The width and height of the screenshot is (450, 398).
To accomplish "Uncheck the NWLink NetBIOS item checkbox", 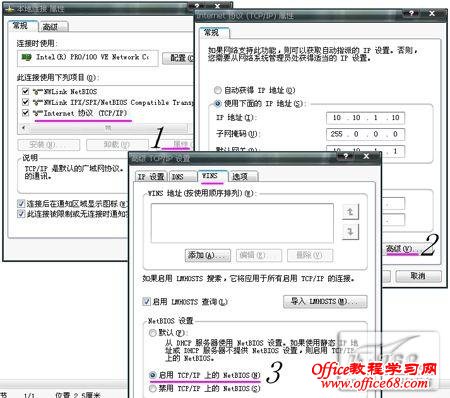I will click(25, 91).
